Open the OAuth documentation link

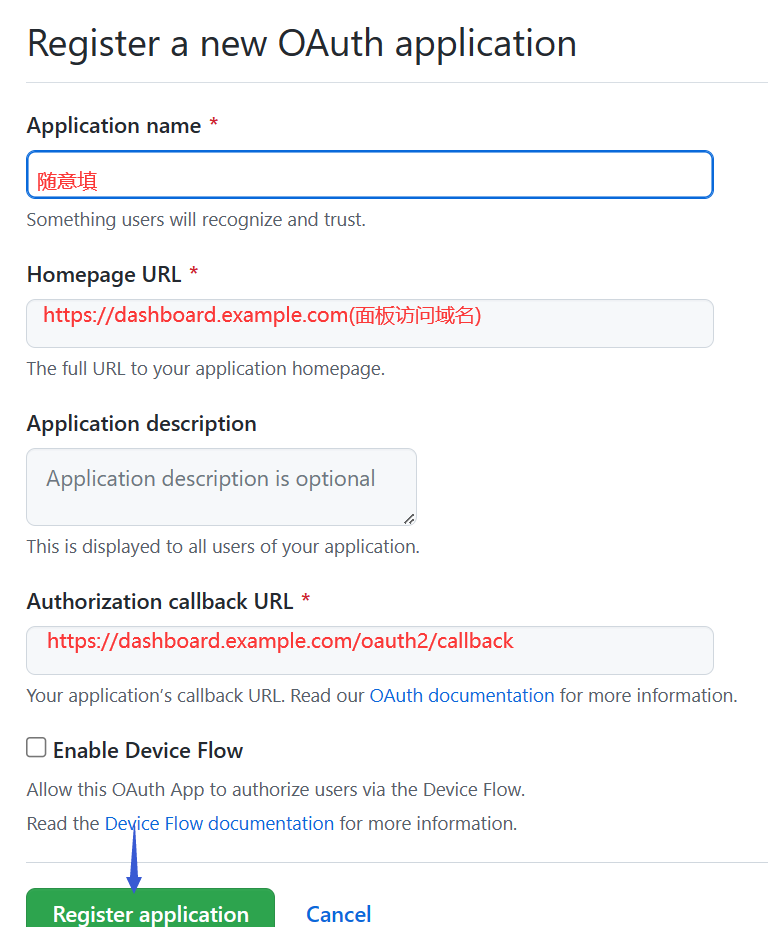click(x=461, y=695)
